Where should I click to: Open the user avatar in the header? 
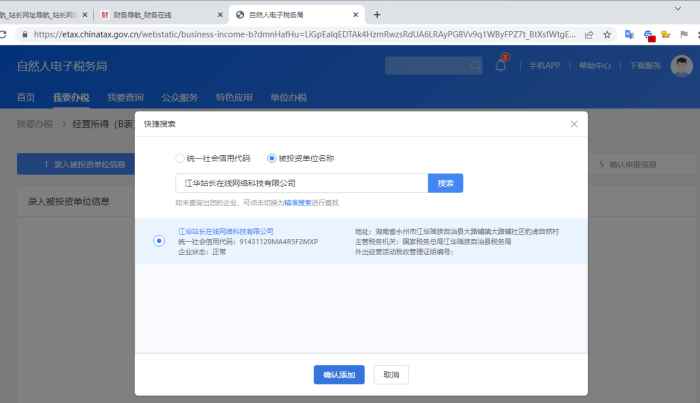[x=681, y=66]
